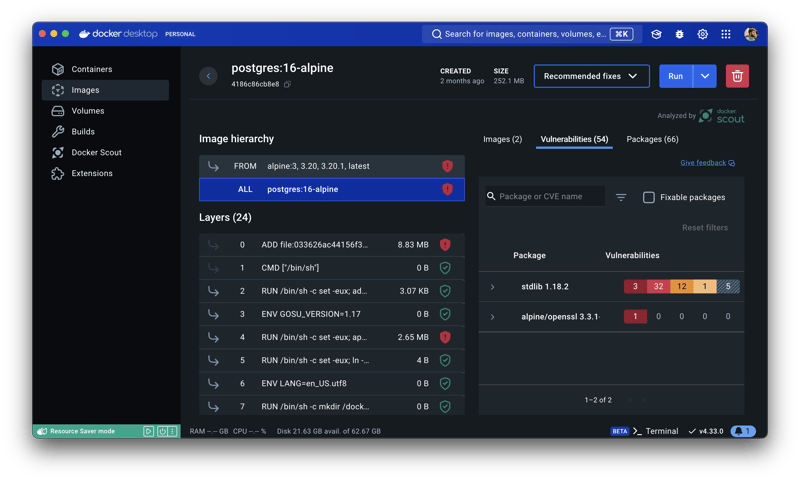
Task: Click the Package or CVE name field
Action: click(545, 196)
